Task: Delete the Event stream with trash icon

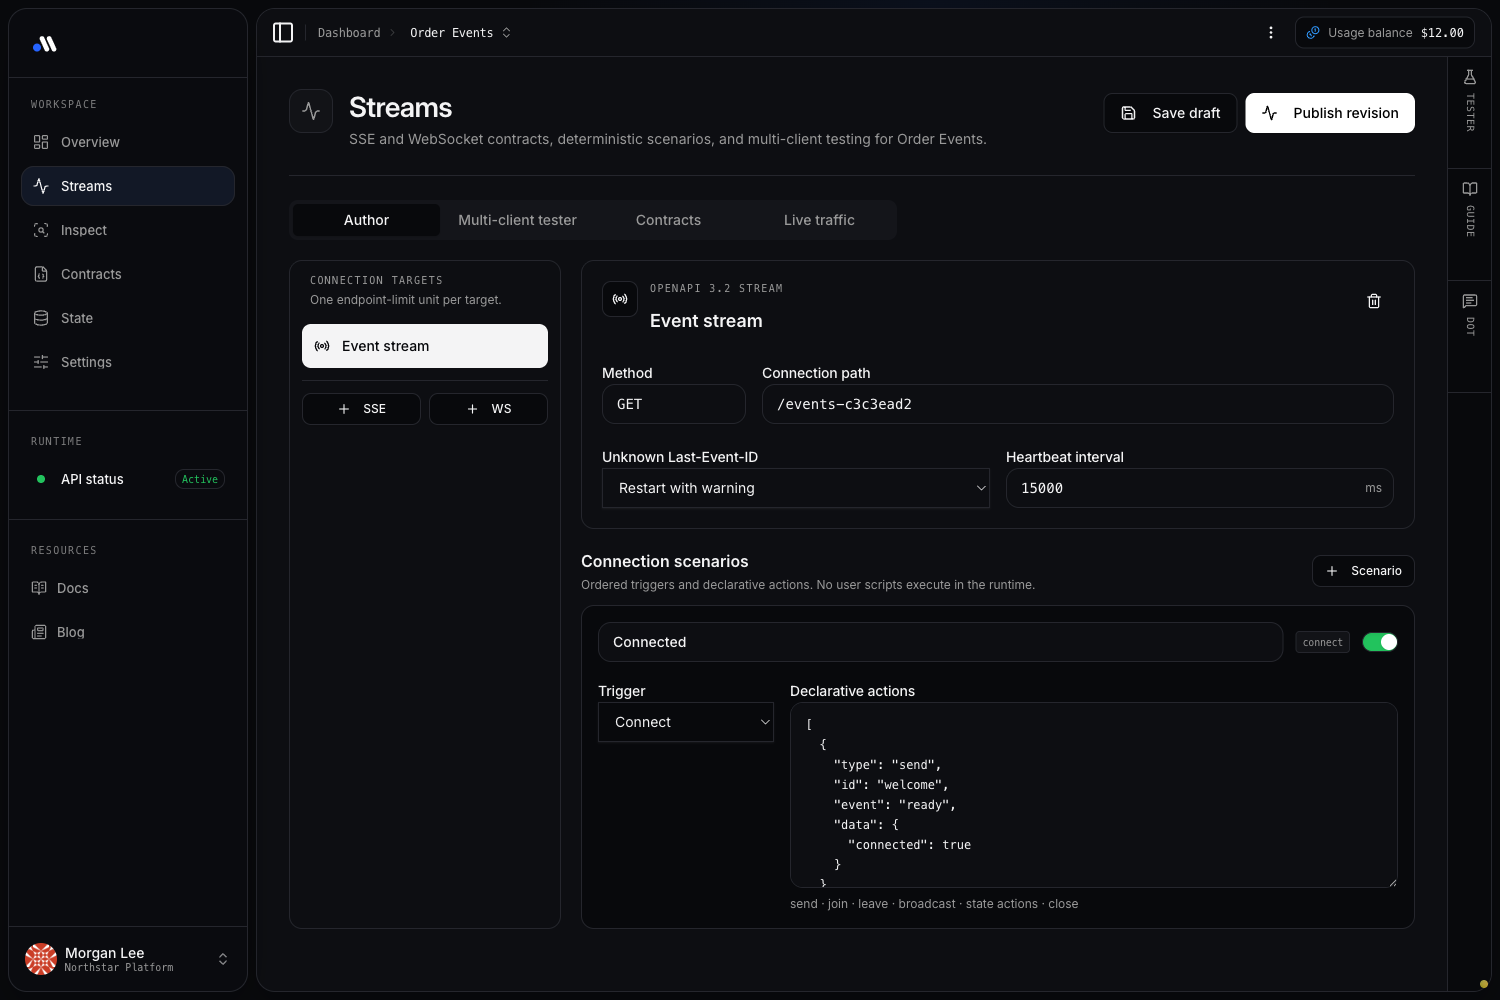Action: [1374, 301]
